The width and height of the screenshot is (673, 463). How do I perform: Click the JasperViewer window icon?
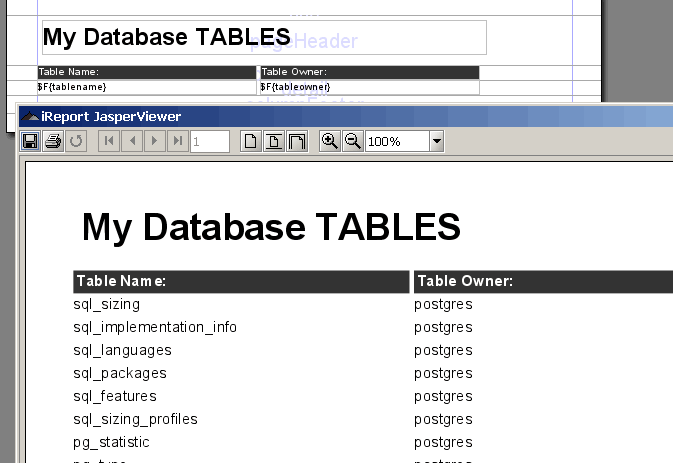tap(30, 116)
